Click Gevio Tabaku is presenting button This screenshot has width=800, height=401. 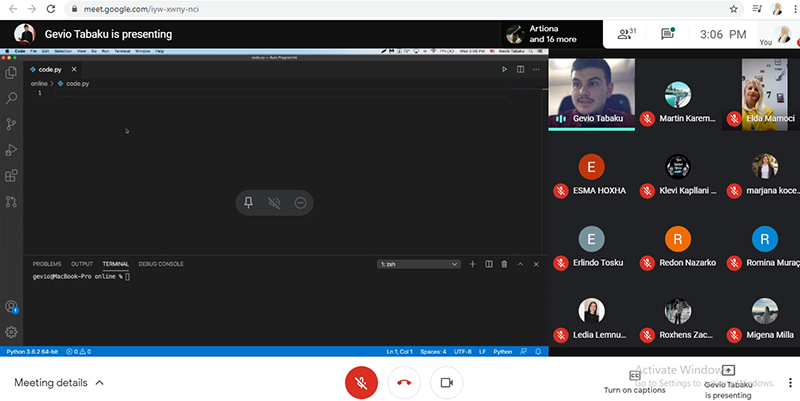(728, 381)
